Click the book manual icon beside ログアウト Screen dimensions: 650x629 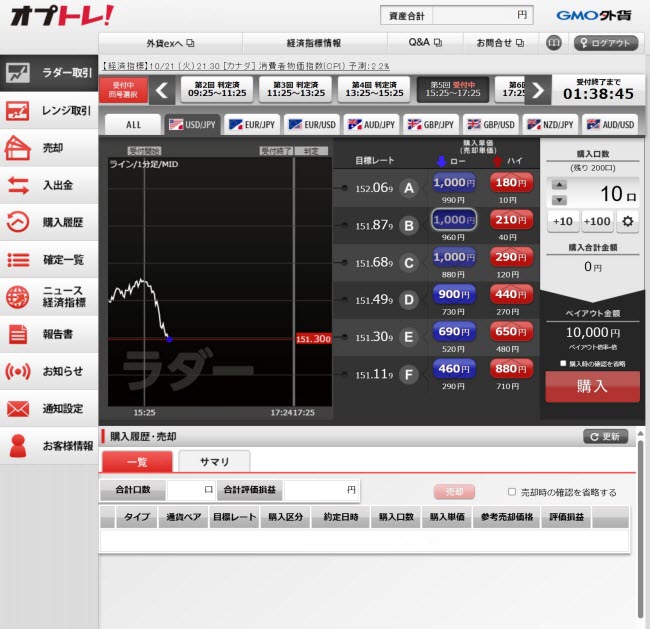coord(554,43)
